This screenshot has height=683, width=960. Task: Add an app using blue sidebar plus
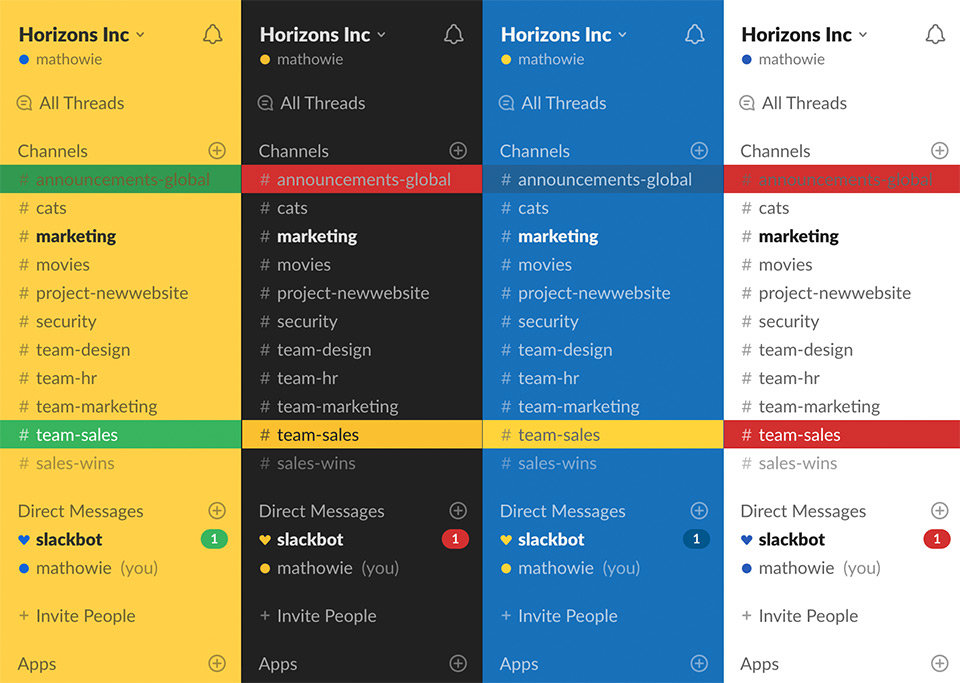coord(699,663)
